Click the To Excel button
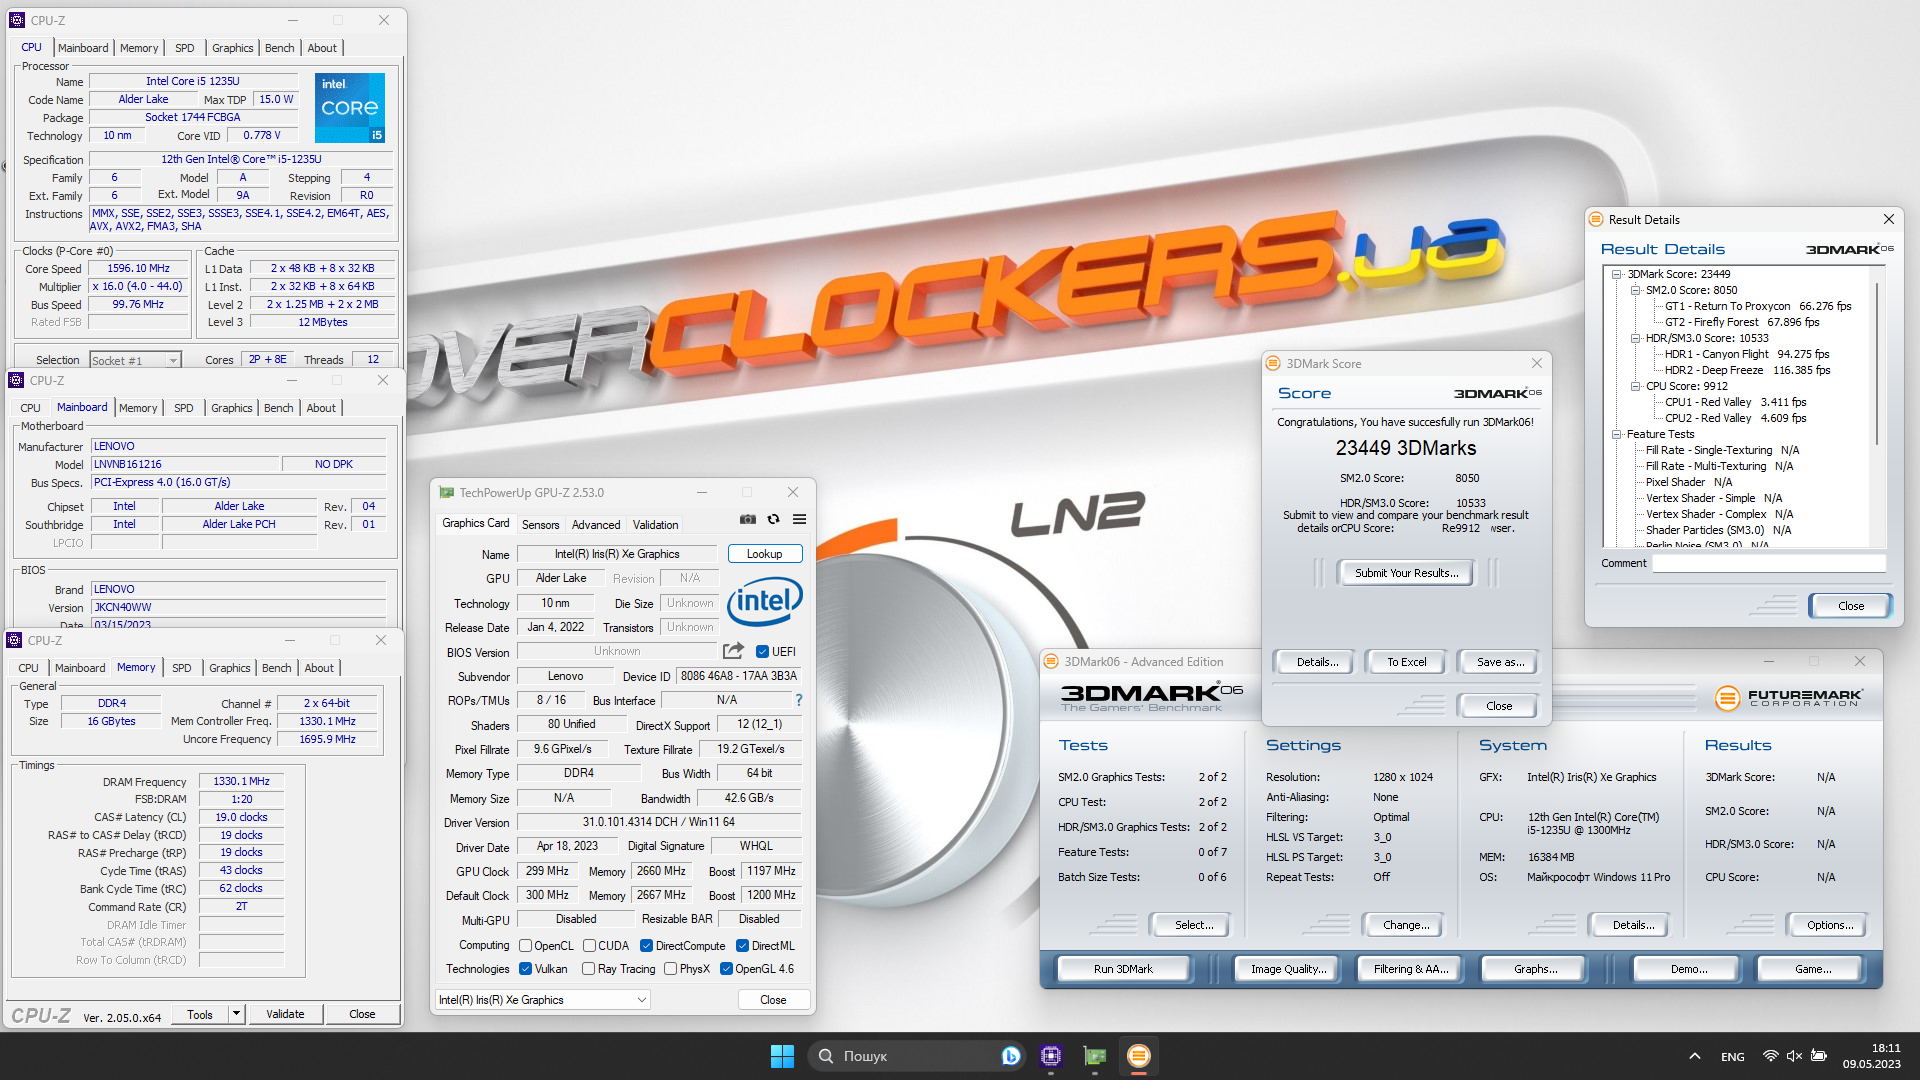 click(1406, 661)
